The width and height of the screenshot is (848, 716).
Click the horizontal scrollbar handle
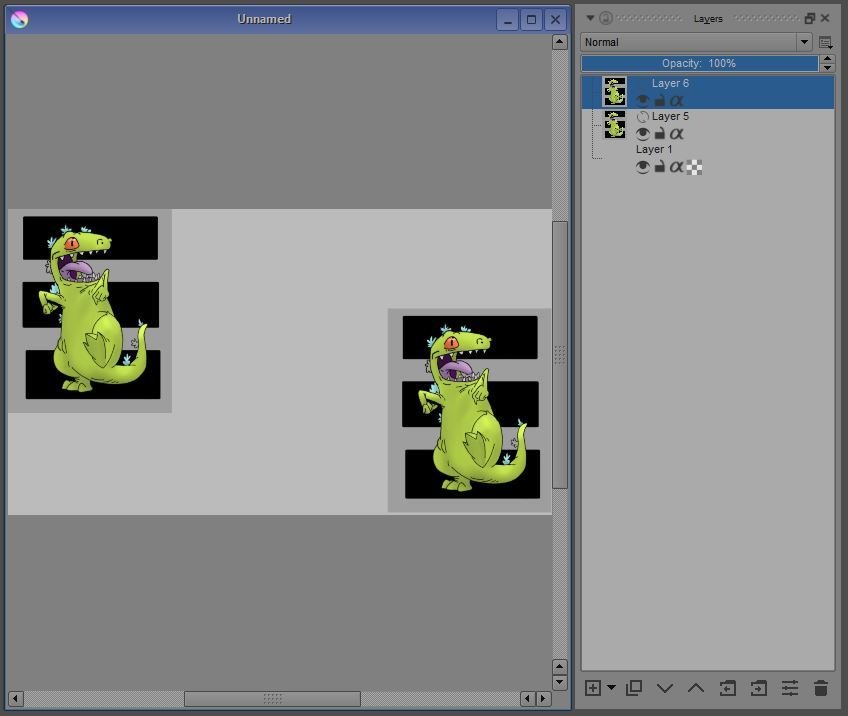point(273,699)
